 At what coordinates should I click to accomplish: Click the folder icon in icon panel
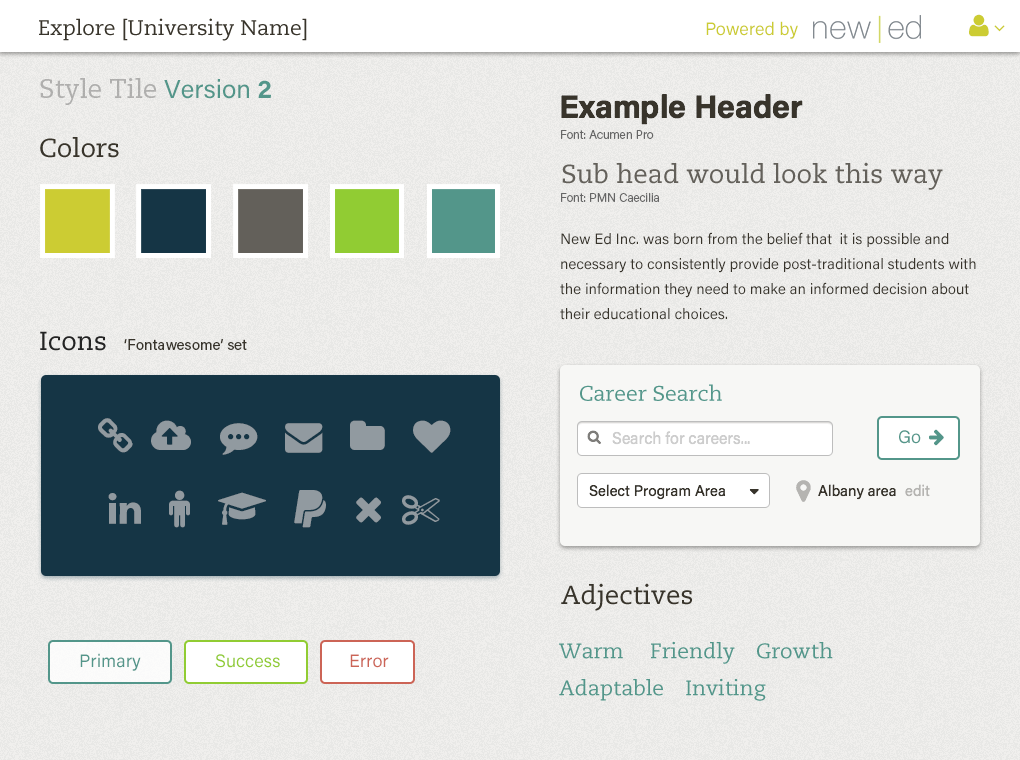tap(368, 435)
